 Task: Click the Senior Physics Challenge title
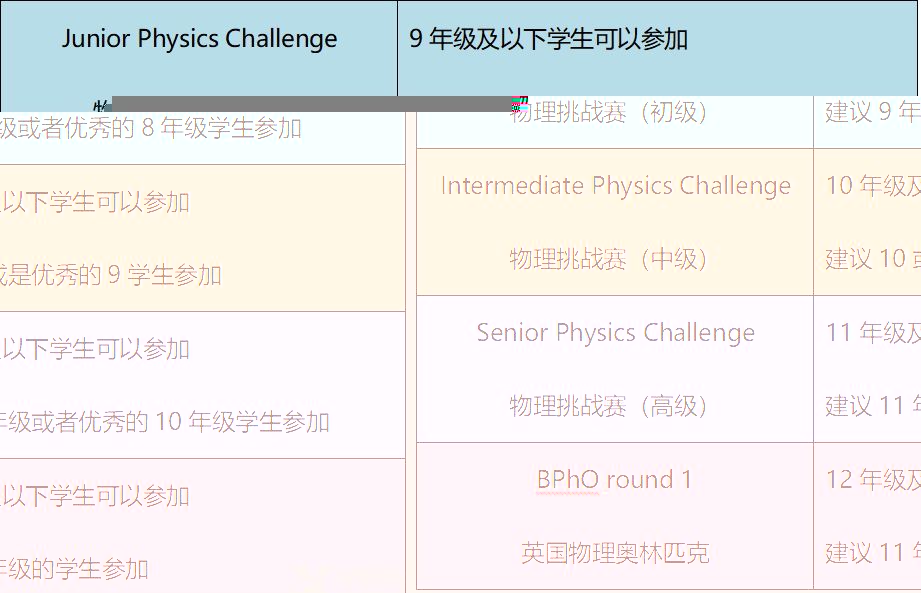pos(616,332)
